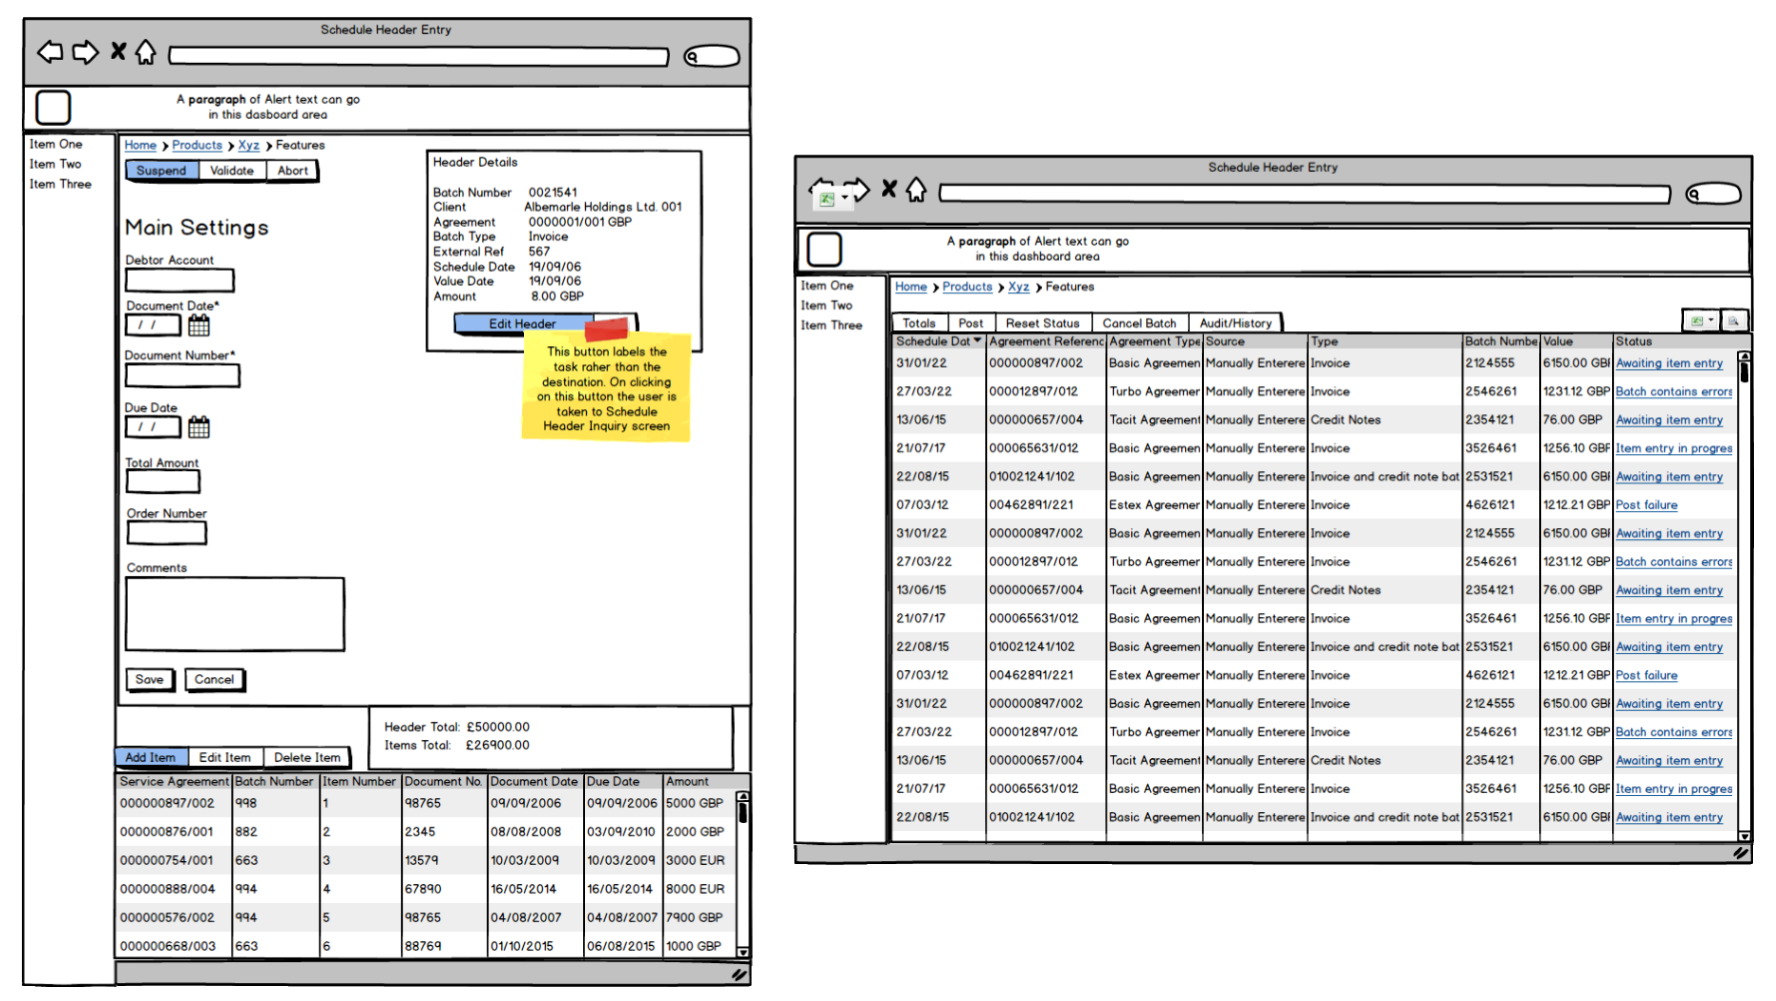The width and height of the screenshot is (1776, 1001).
Task: Click the Amount column header in items table
Action: (x=699, y=781)
